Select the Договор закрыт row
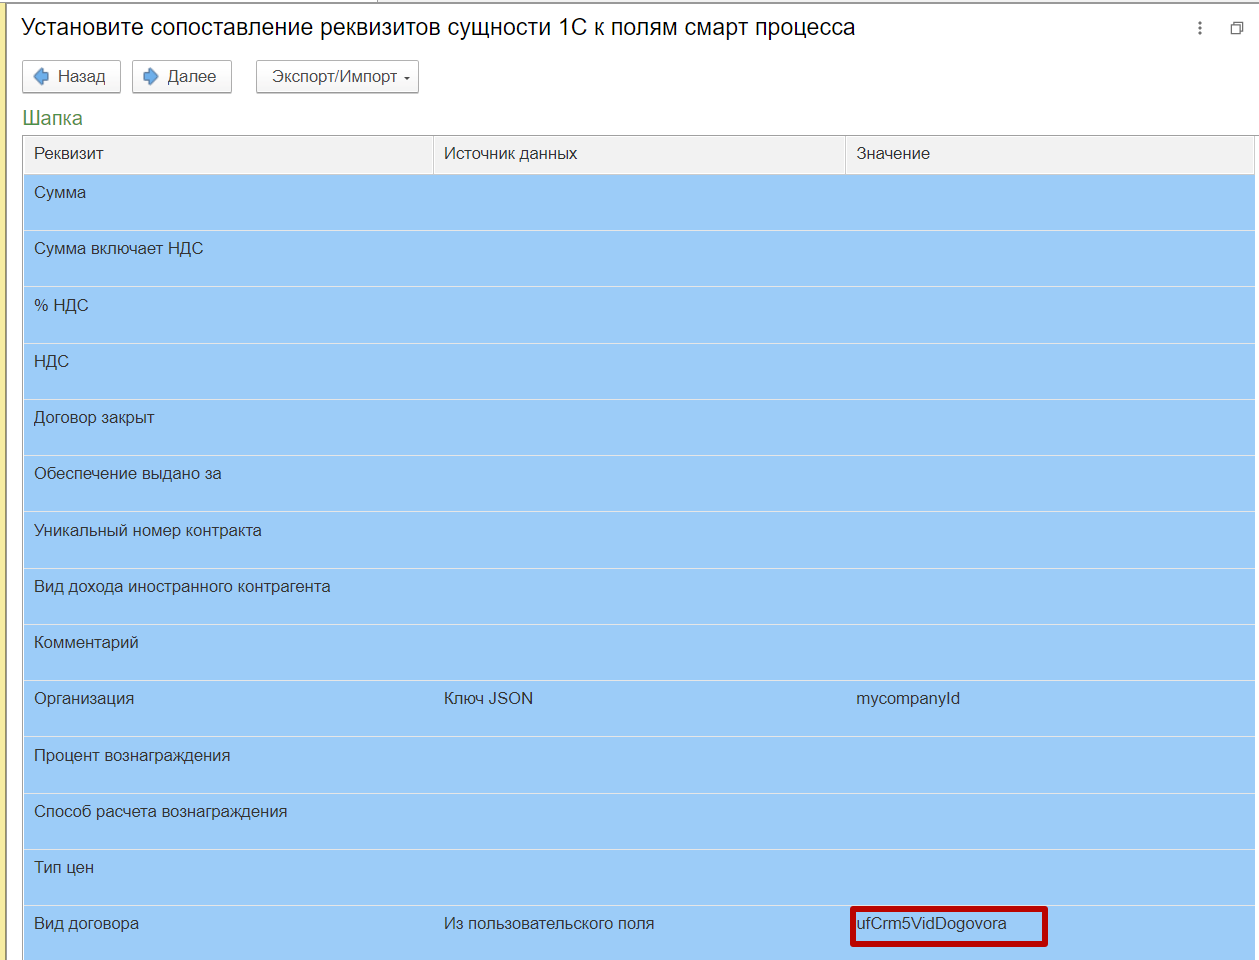Image resolution: width=1259 pixels, height=960 pixels. click(x=94, y=418)
